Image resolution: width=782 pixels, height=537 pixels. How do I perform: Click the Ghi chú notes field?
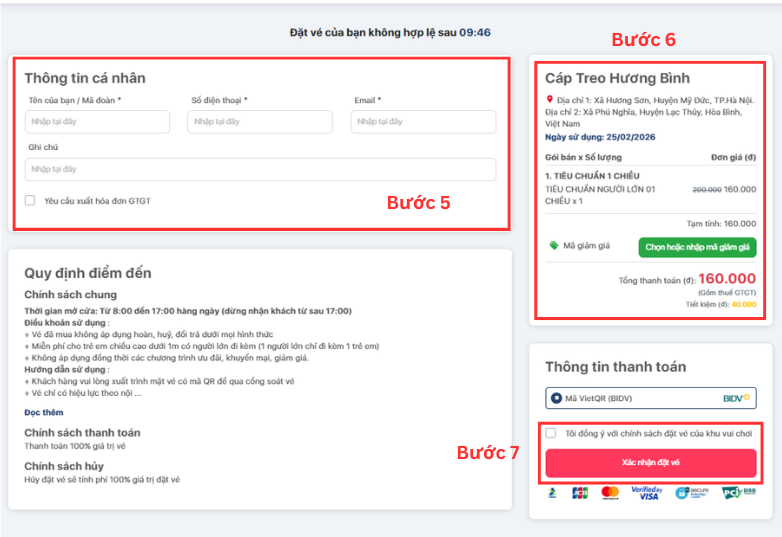260,169
